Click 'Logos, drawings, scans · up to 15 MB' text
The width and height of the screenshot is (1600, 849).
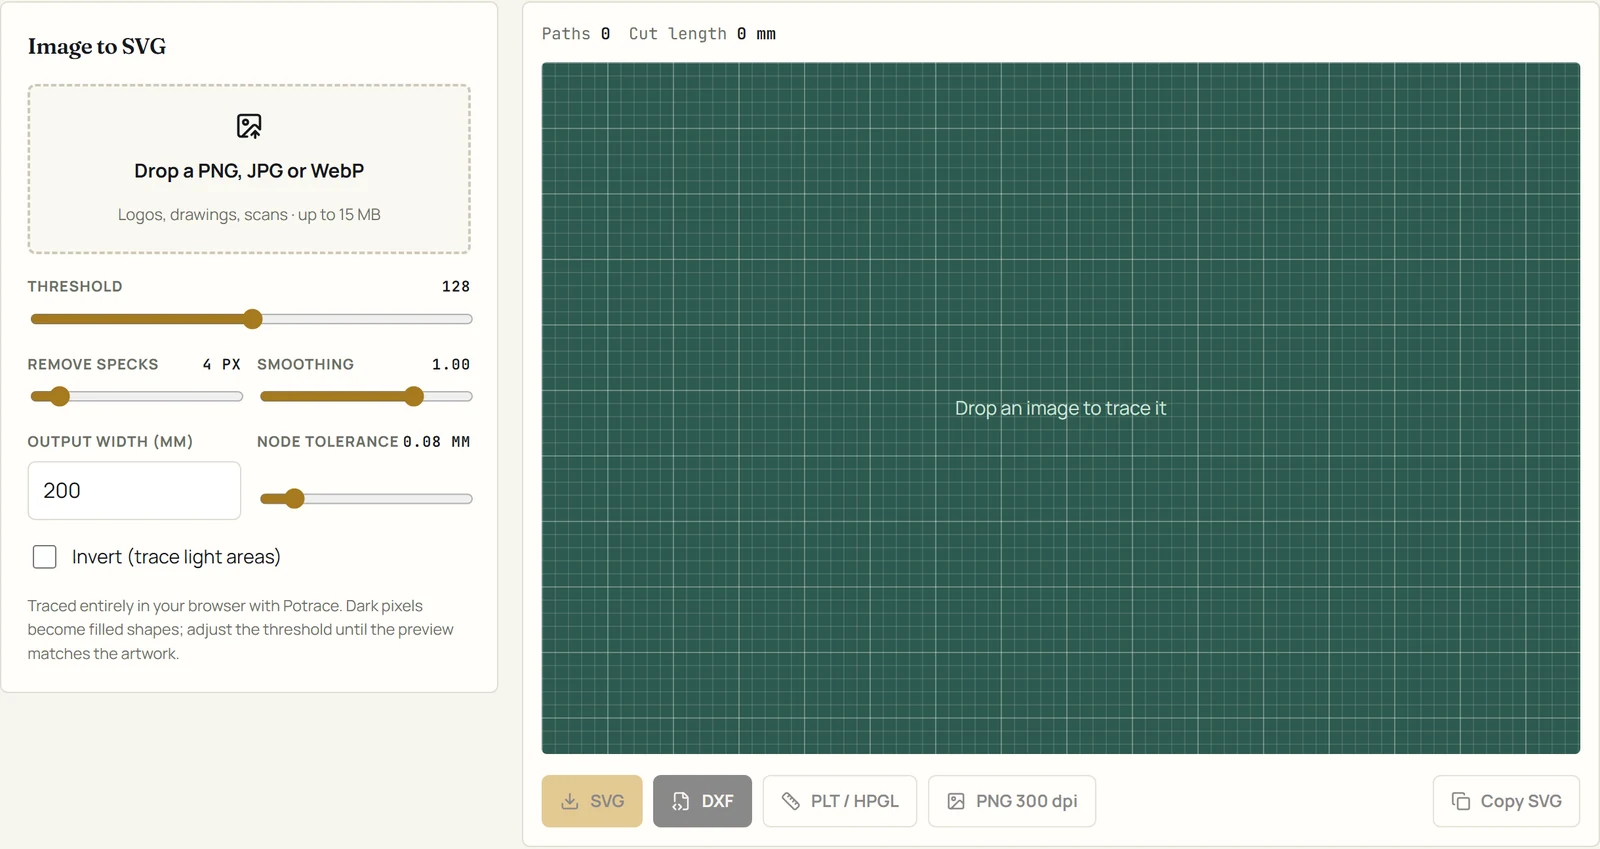point(249,215)
